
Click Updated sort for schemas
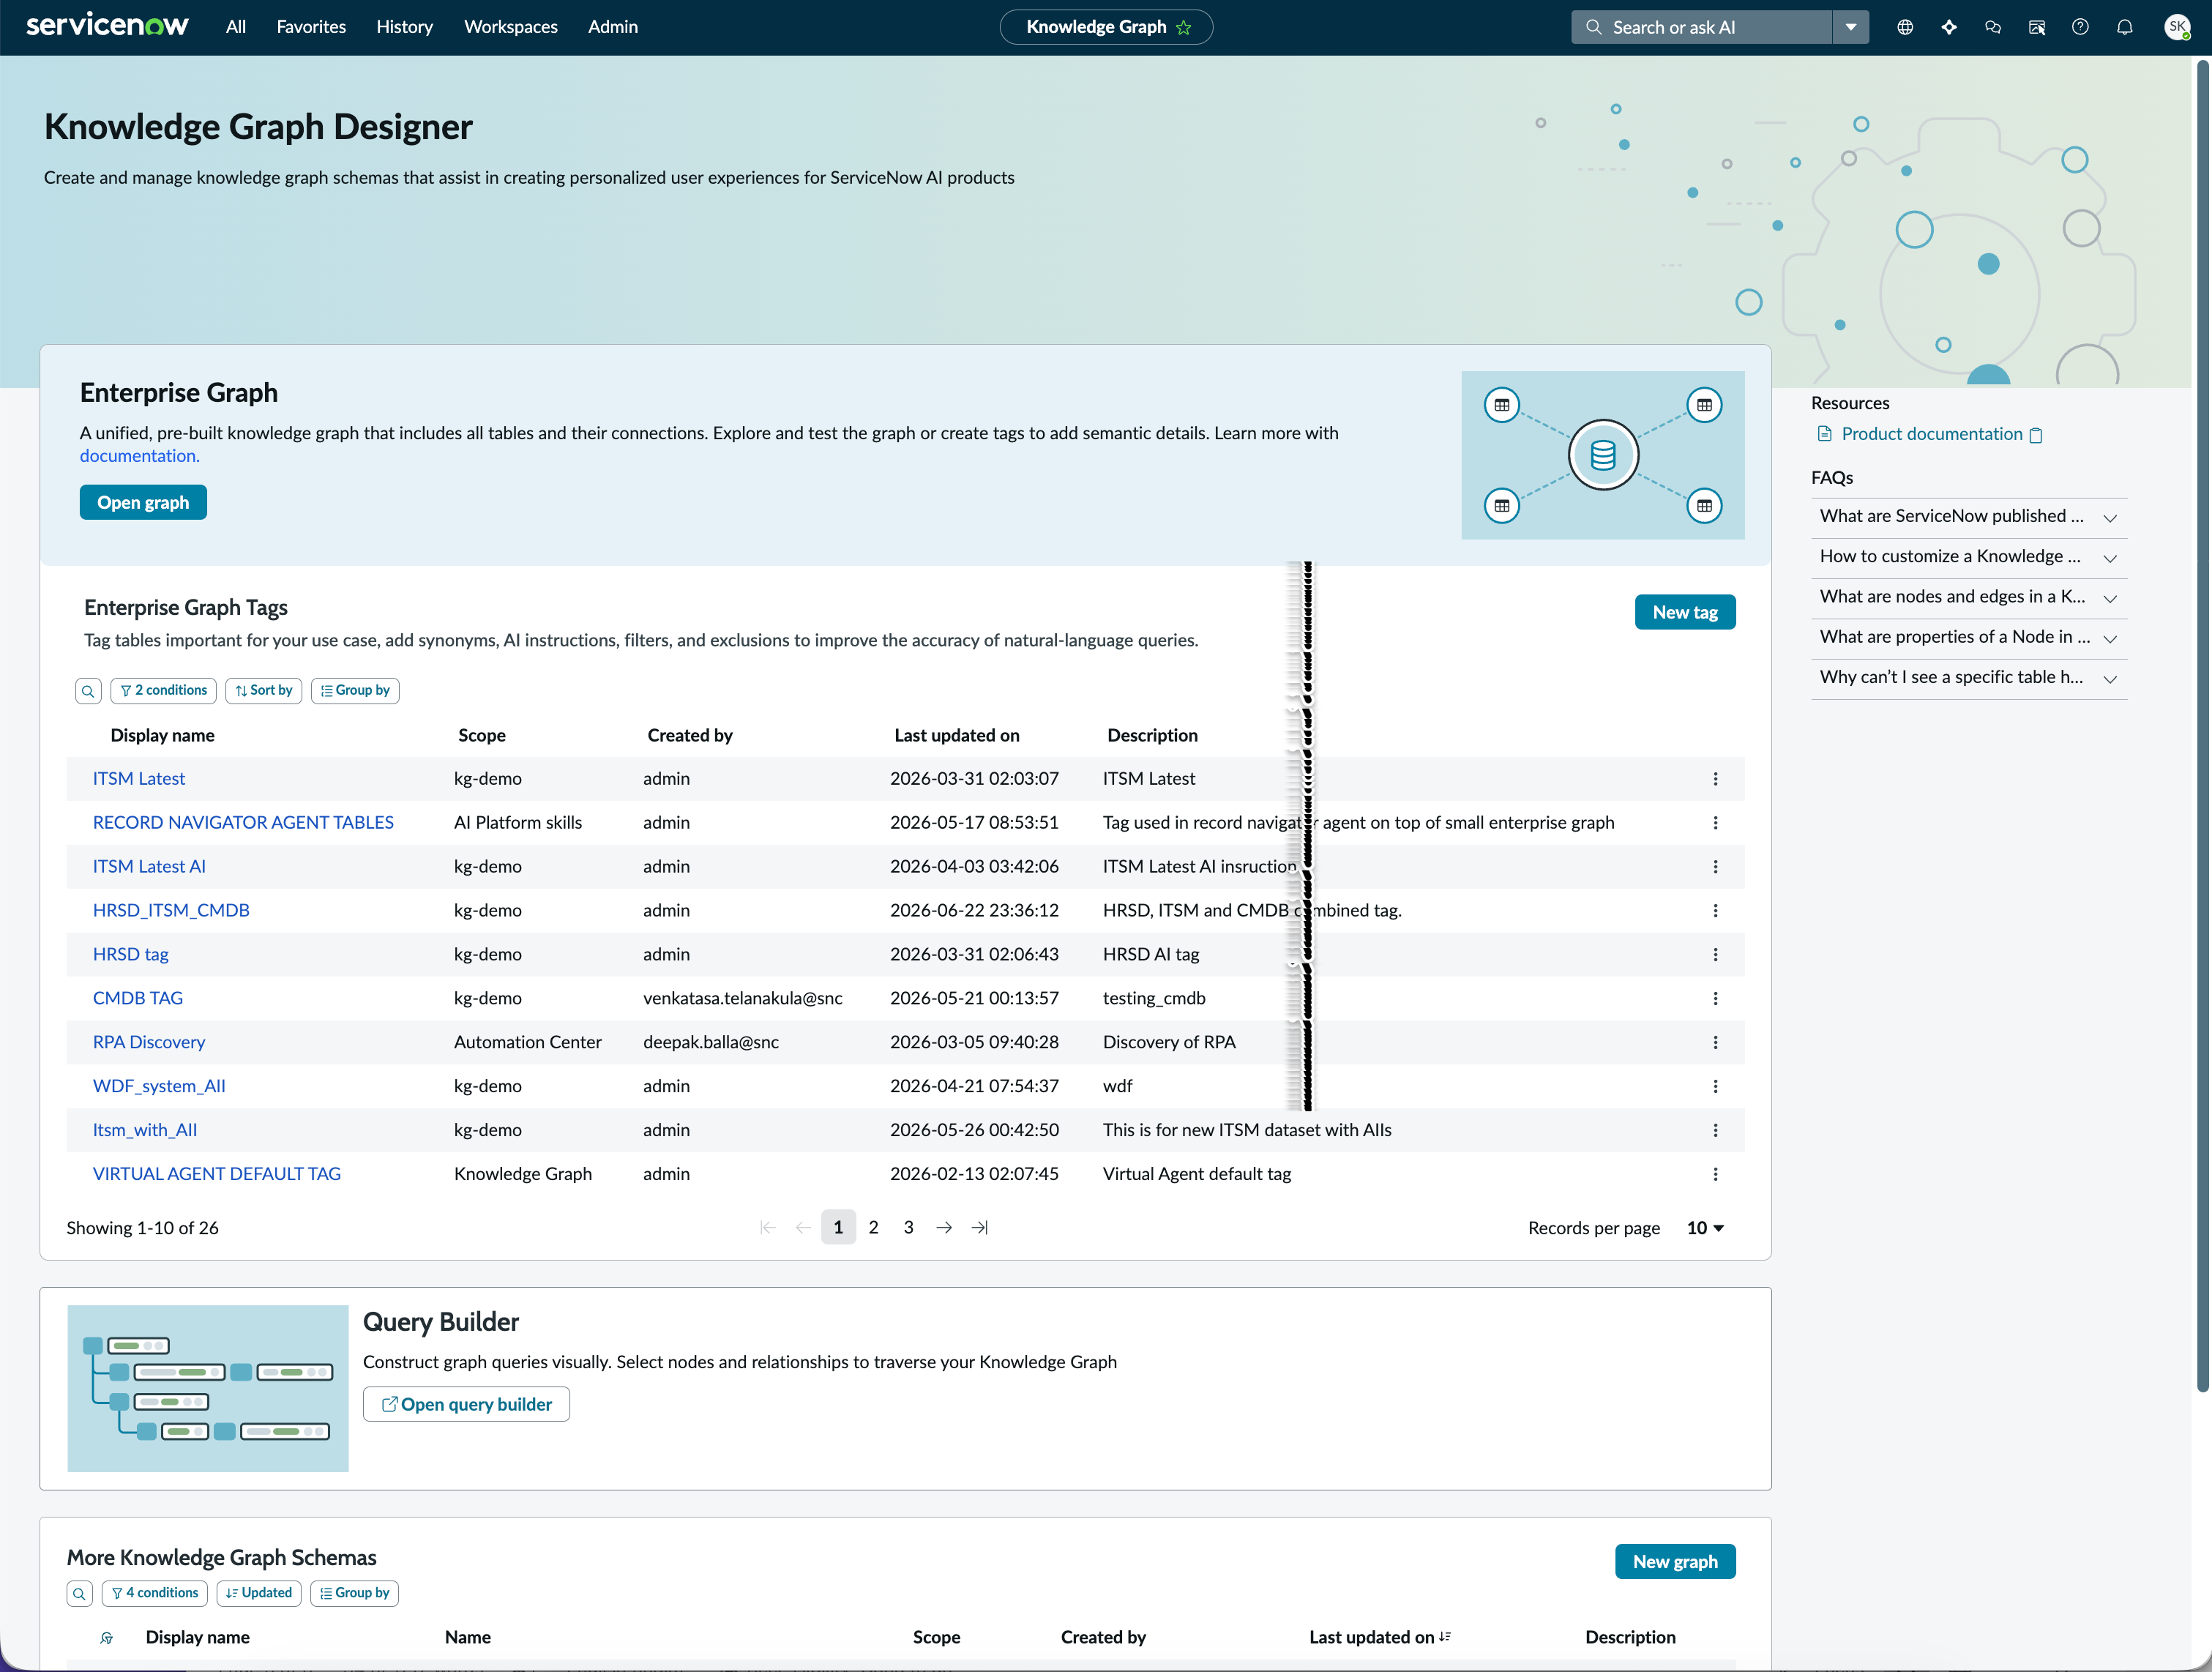tap(259, 1593)
